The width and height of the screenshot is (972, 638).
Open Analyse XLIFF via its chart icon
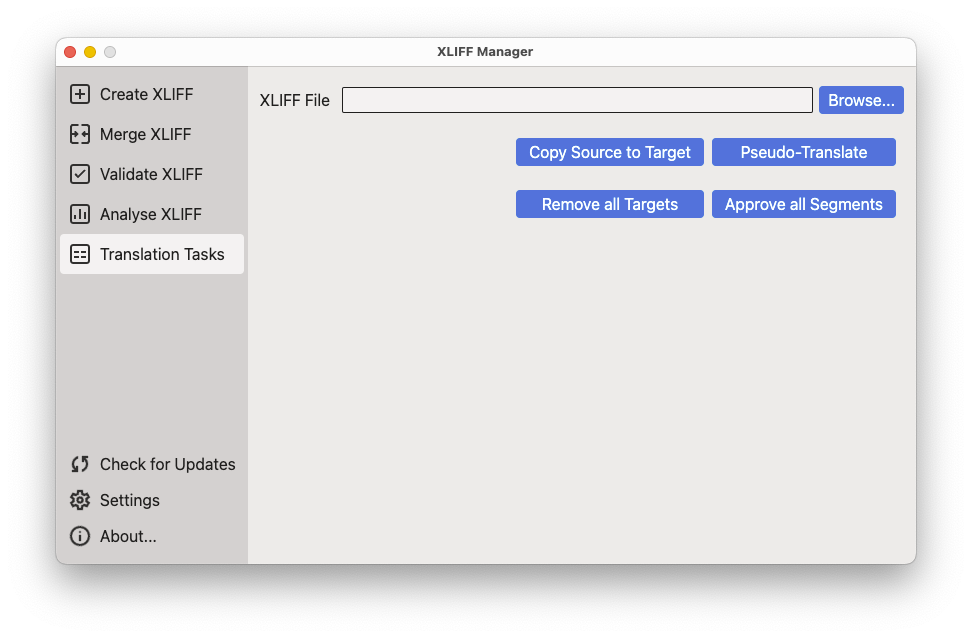(80, 214)
